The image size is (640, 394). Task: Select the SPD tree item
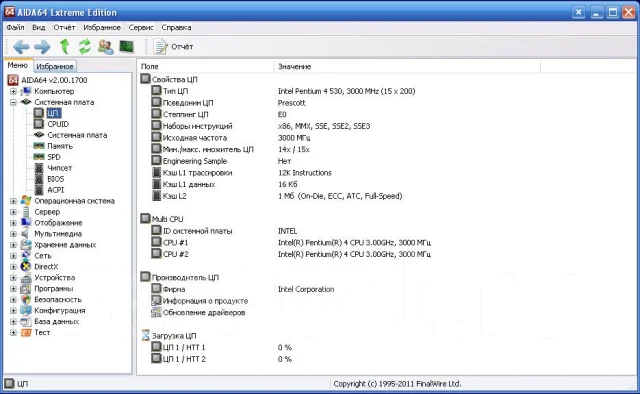[x=53, y=157]
